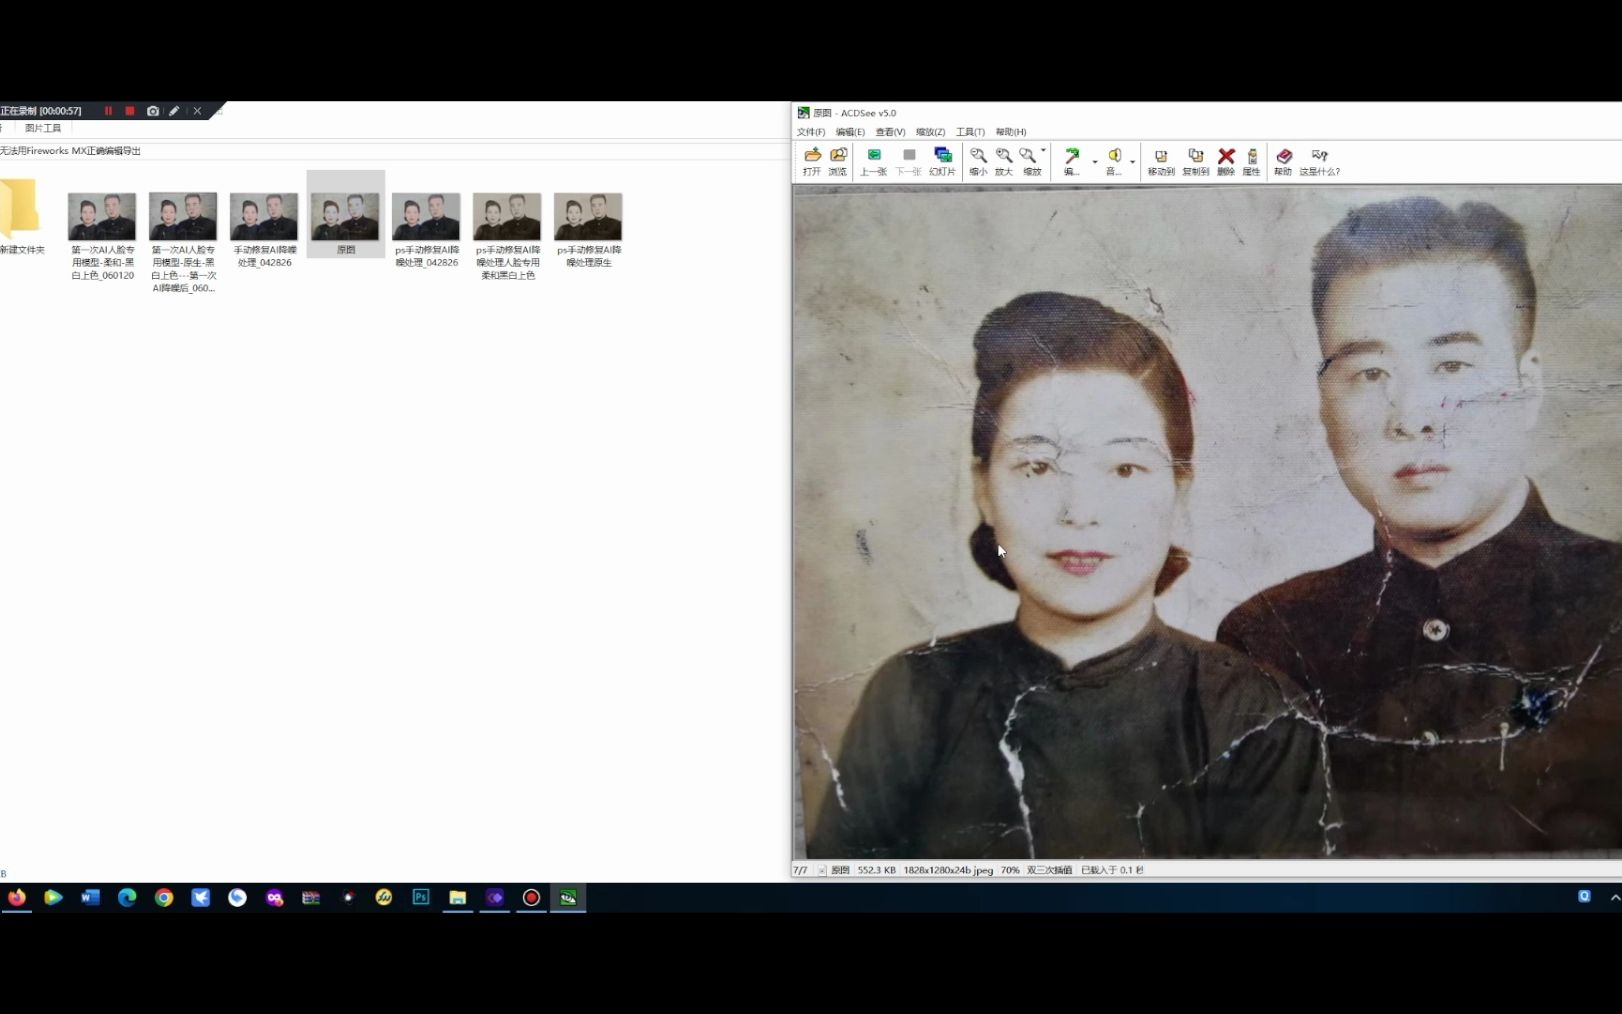This screenshot has height=1014, width=1622.
Task: Go to previous image with 上一张
Action: point(873,161)
